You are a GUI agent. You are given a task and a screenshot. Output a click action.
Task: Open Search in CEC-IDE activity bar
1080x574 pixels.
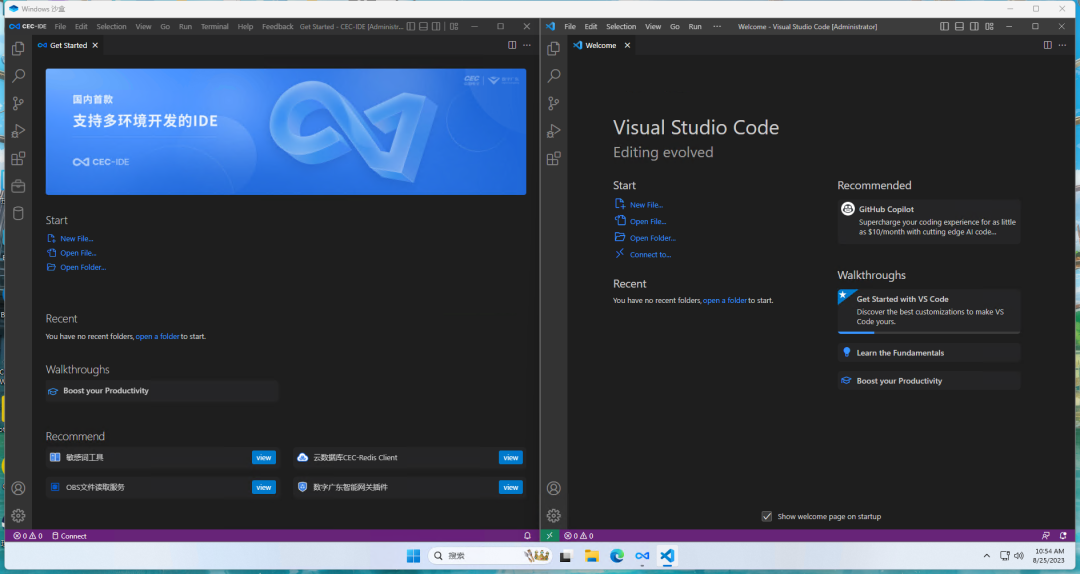coord(19,76)
